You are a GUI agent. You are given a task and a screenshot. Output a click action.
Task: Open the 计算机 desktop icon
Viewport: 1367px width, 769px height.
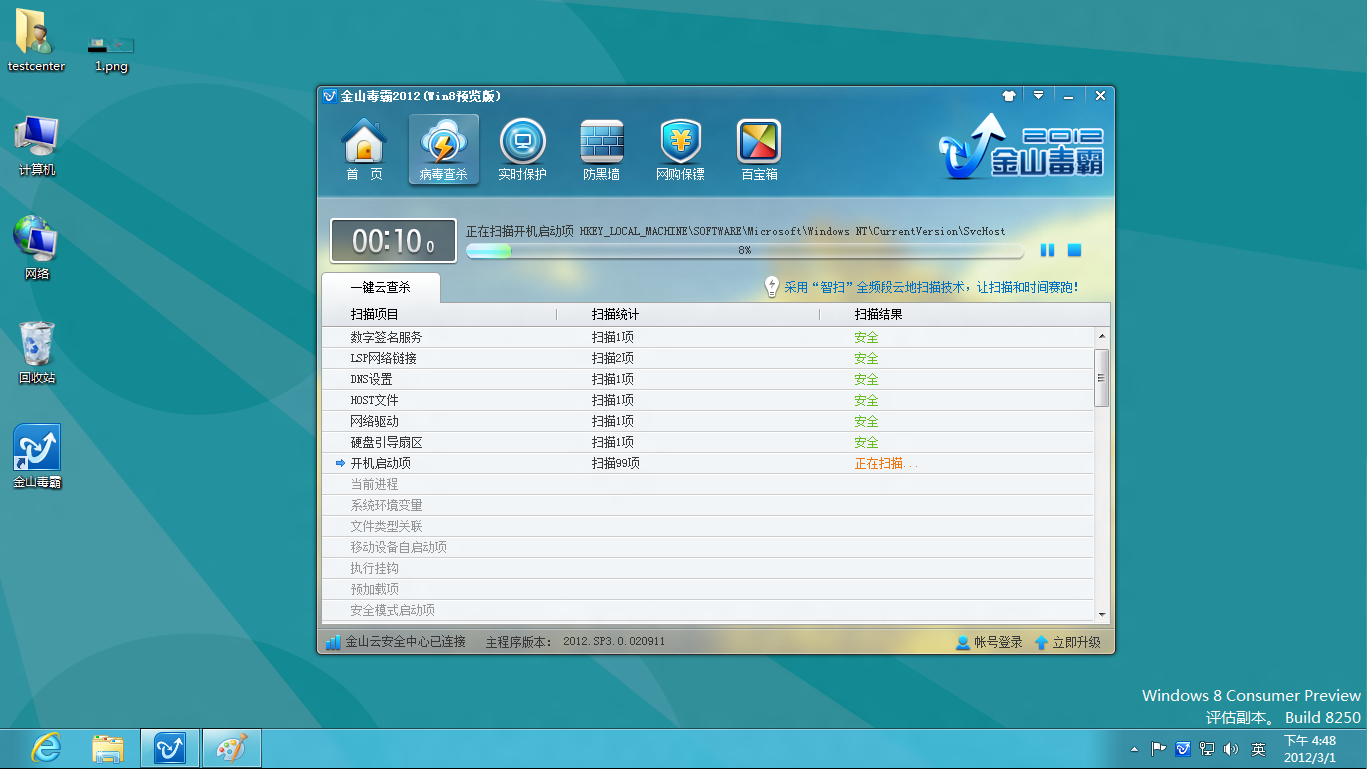click(x=37, y=145)
